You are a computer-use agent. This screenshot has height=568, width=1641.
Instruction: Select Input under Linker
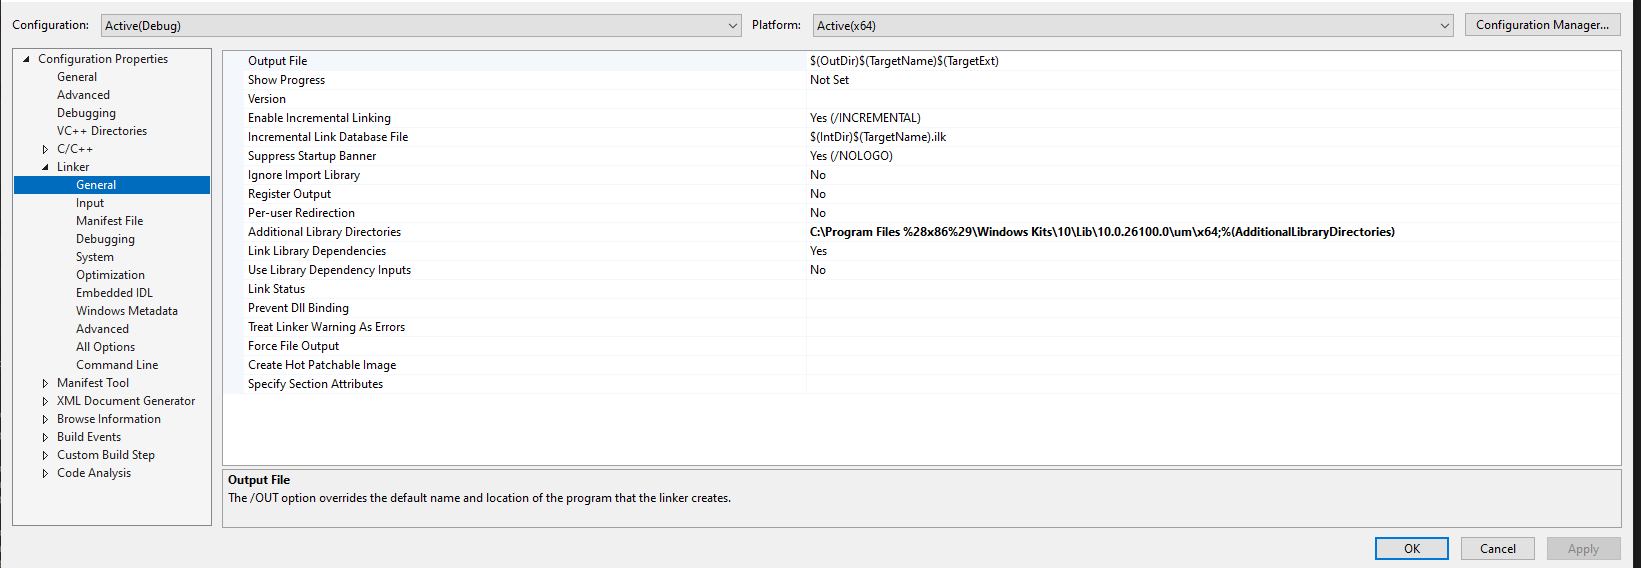point(90,203)
